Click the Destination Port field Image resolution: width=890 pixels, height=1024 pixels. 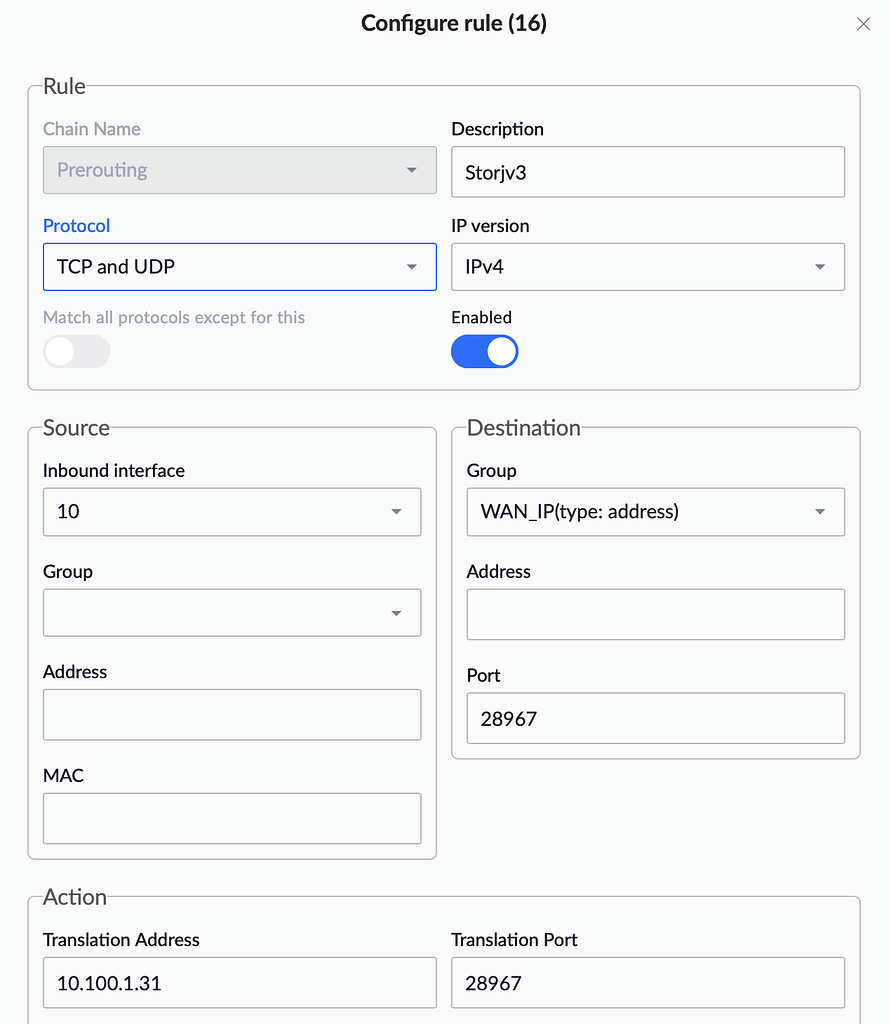point(655,718)
